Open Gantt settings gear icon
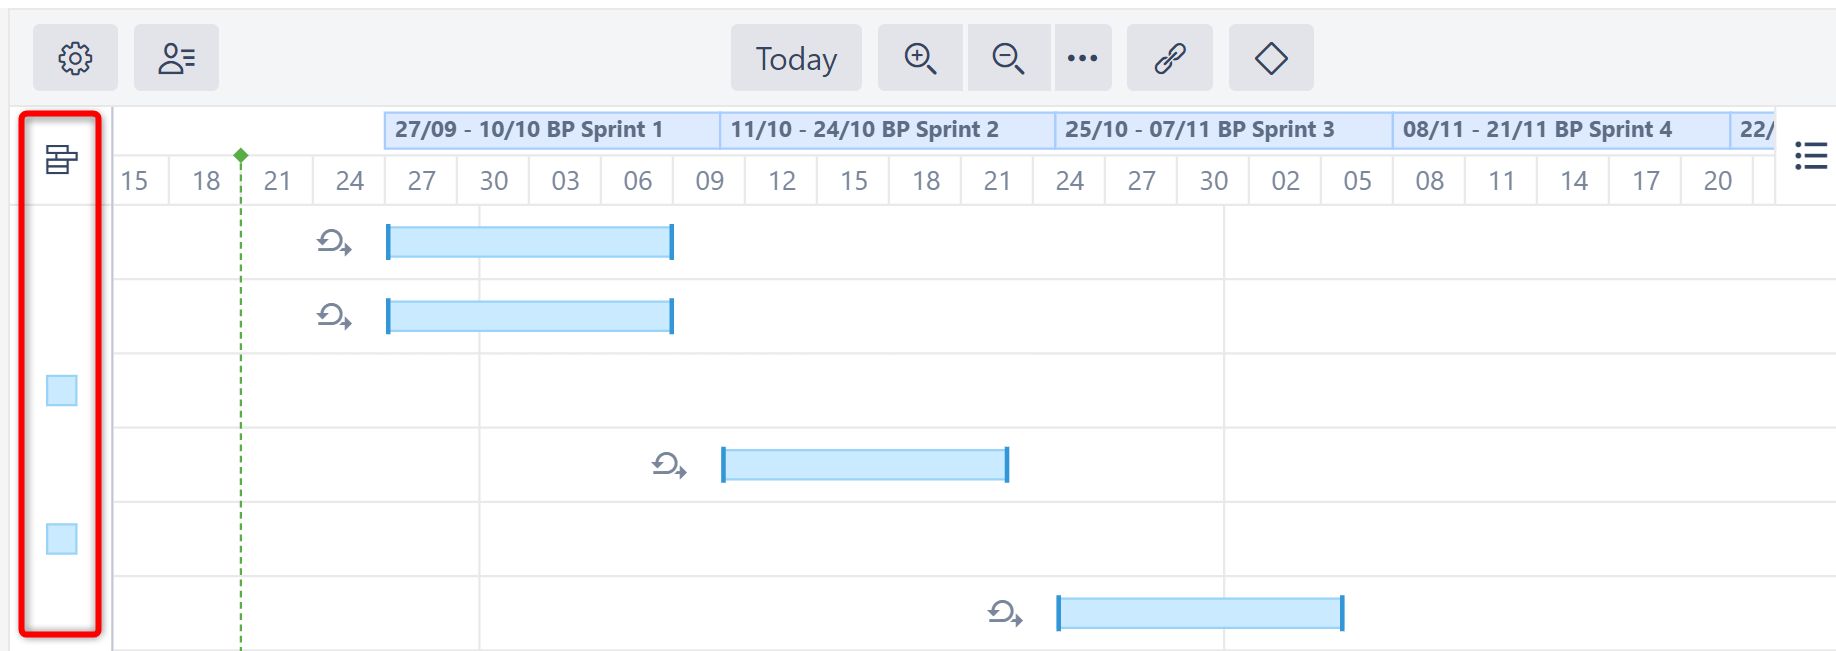Viewport: 1836px width, 651px height. click(x=75, y=58)
